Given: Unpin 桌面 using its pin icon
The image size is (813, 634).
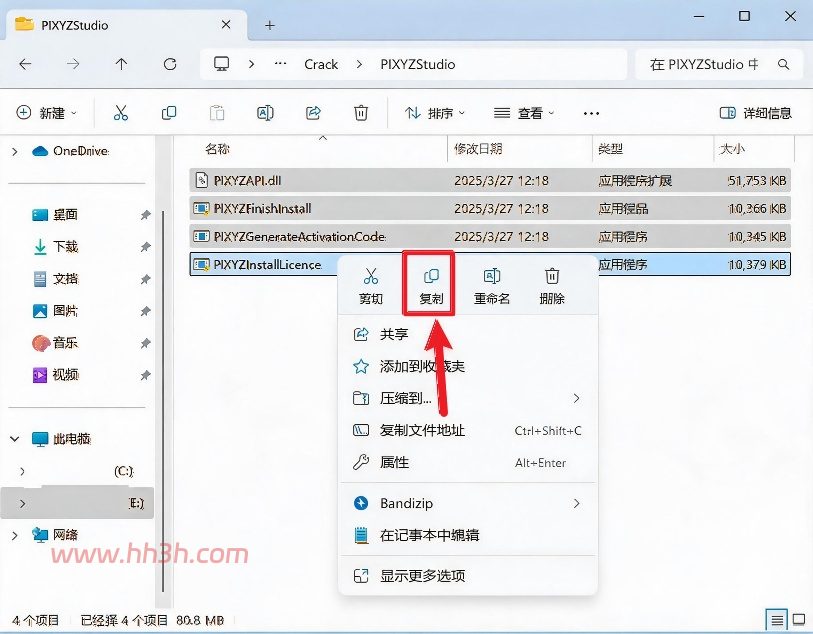Looking at the screenshot, I should (x=146, y=214).
